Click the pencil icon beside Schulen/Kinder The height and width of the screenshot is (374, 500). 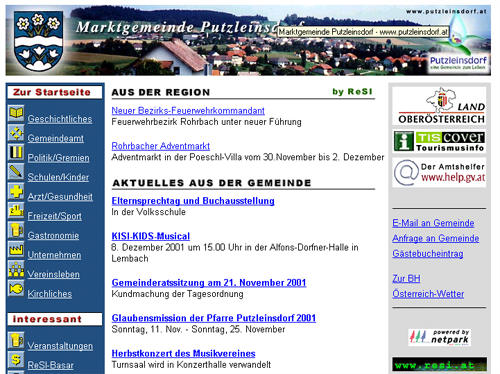(x=16, y=171)
